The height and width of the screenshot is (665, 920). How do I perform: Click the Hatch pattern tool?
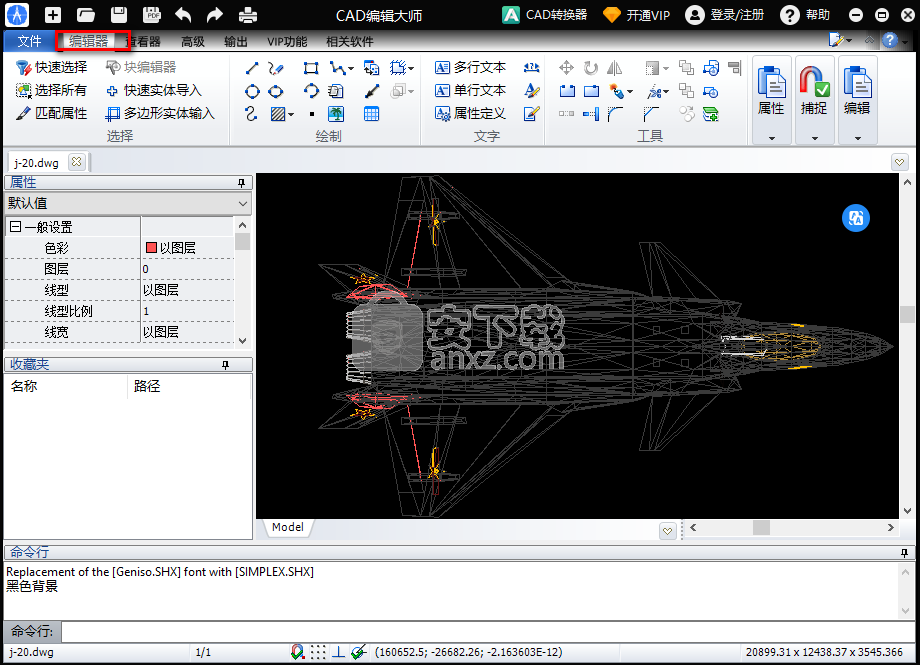point(278,114)
